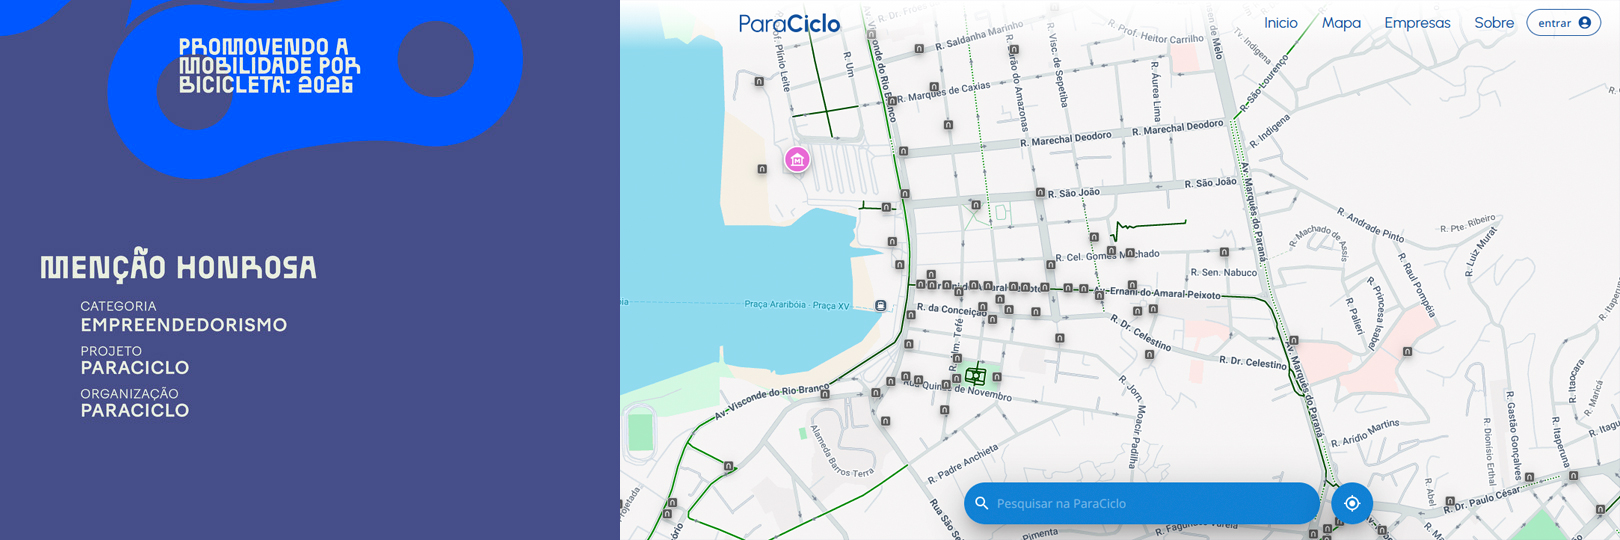Click the banner title PROMOVENDO A MOBILIDADE POR BICICLETA
1620x540 pixels.
pyautogui.click(x=269, y=66)
